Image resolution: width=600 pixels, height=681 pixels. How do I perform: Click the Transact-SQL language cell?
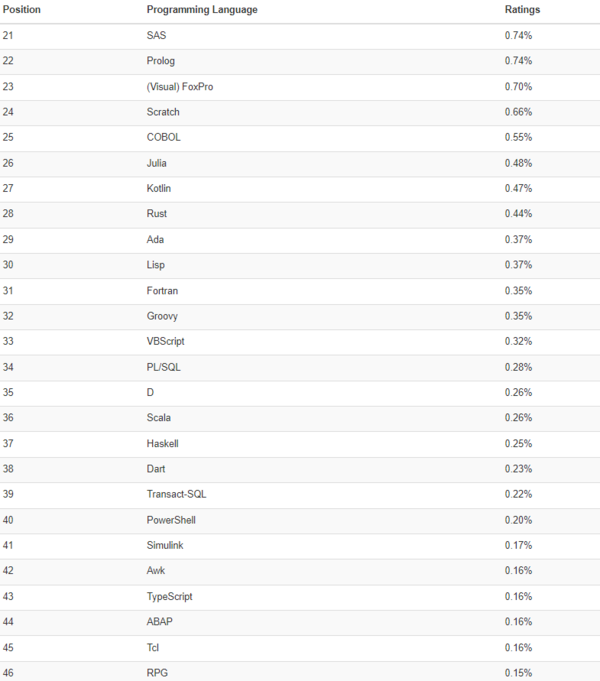click(x=176, y=494)
